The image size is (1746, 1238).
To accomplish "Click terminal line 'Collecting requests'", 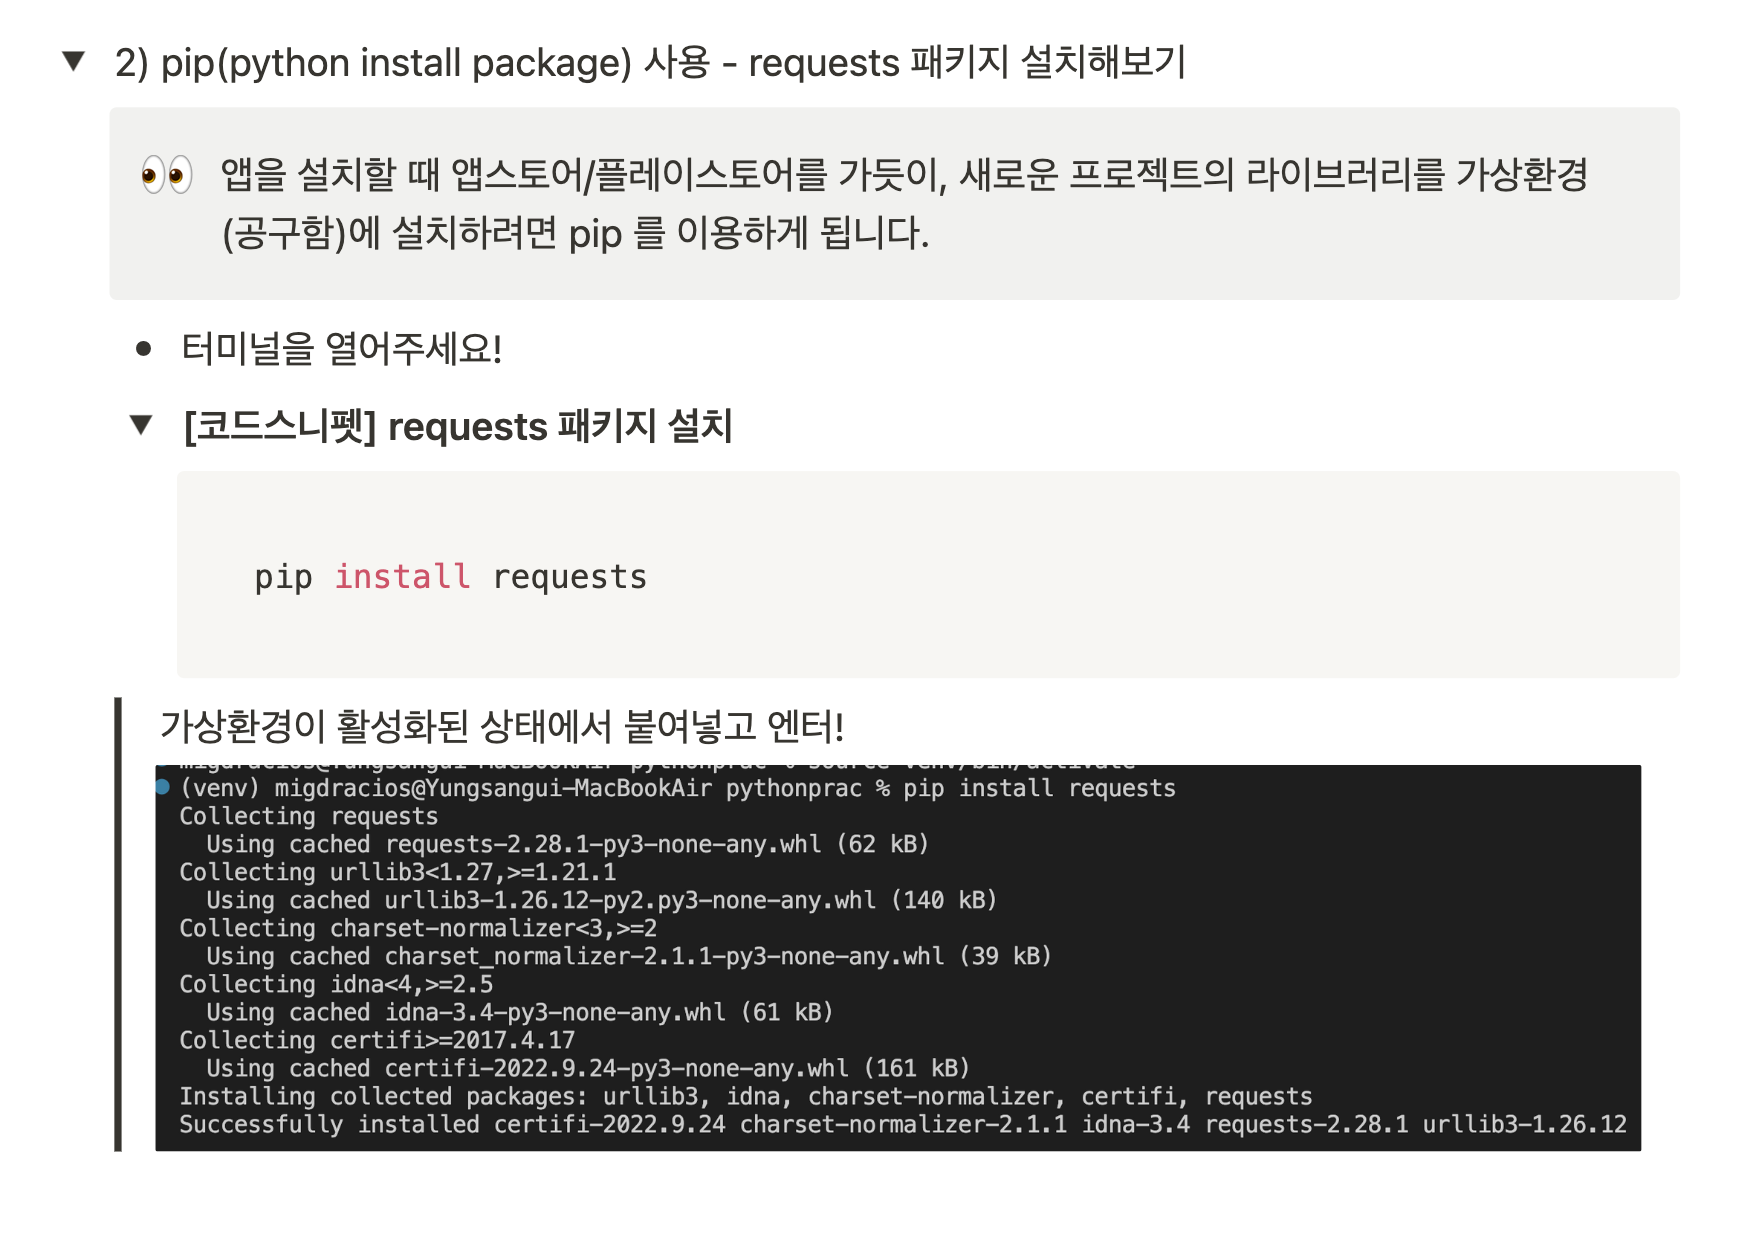I will click(x=309, y=817).
